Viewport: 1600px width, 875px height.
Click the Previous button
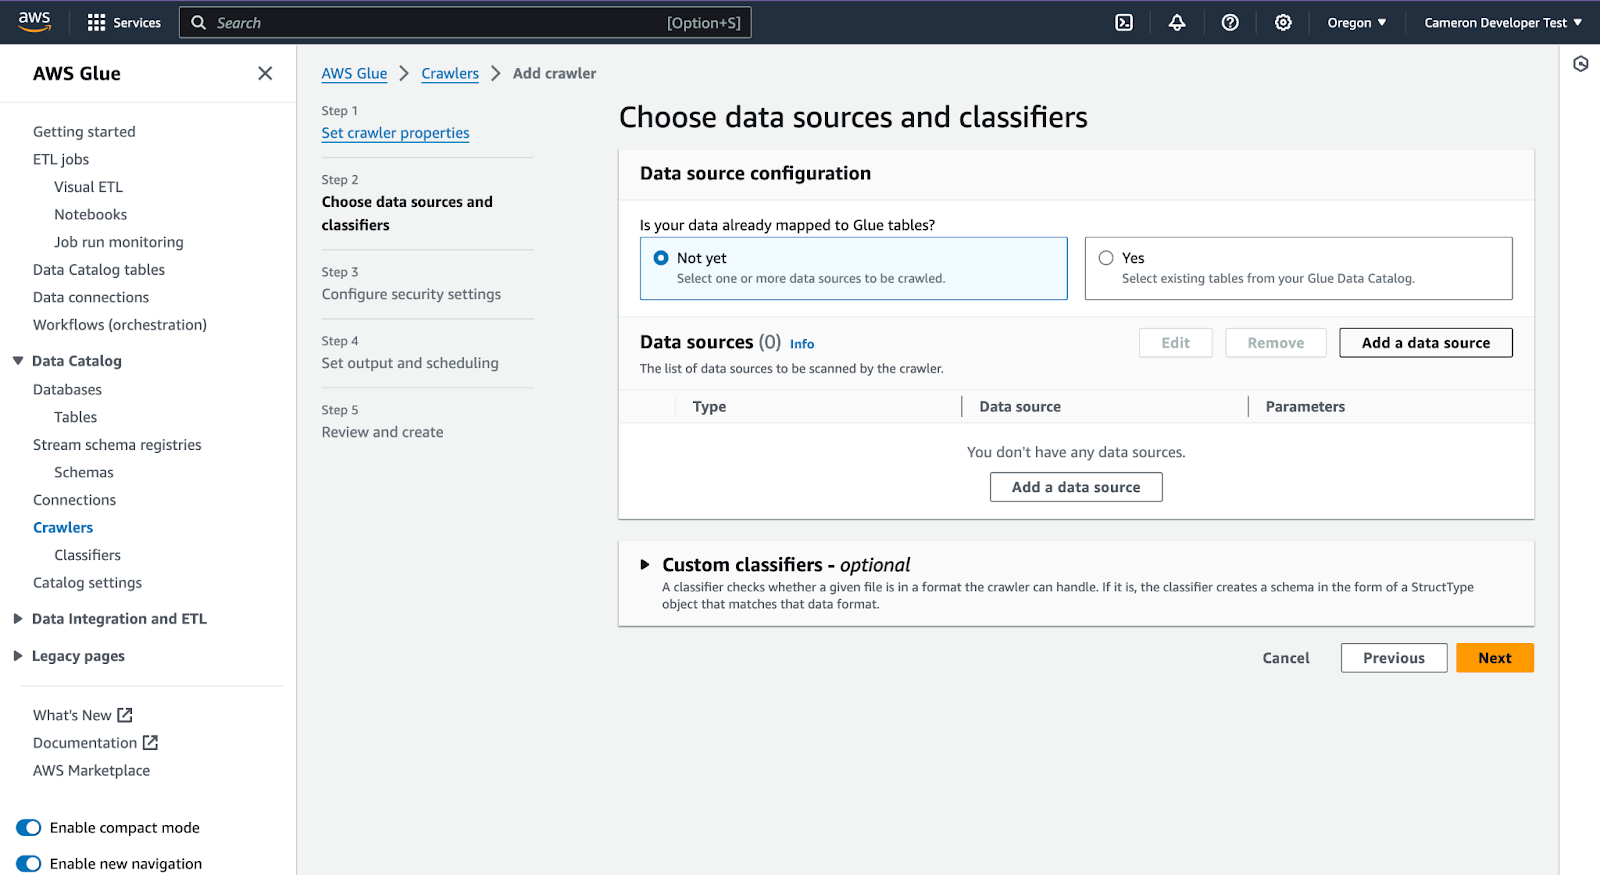point(1394,658)
